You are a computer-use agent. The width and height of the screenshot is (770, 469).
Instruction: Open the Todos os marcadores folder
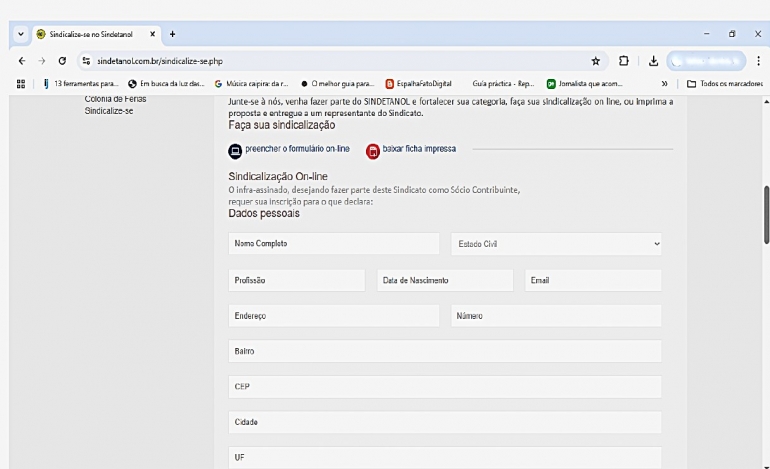tap(724, 84)
